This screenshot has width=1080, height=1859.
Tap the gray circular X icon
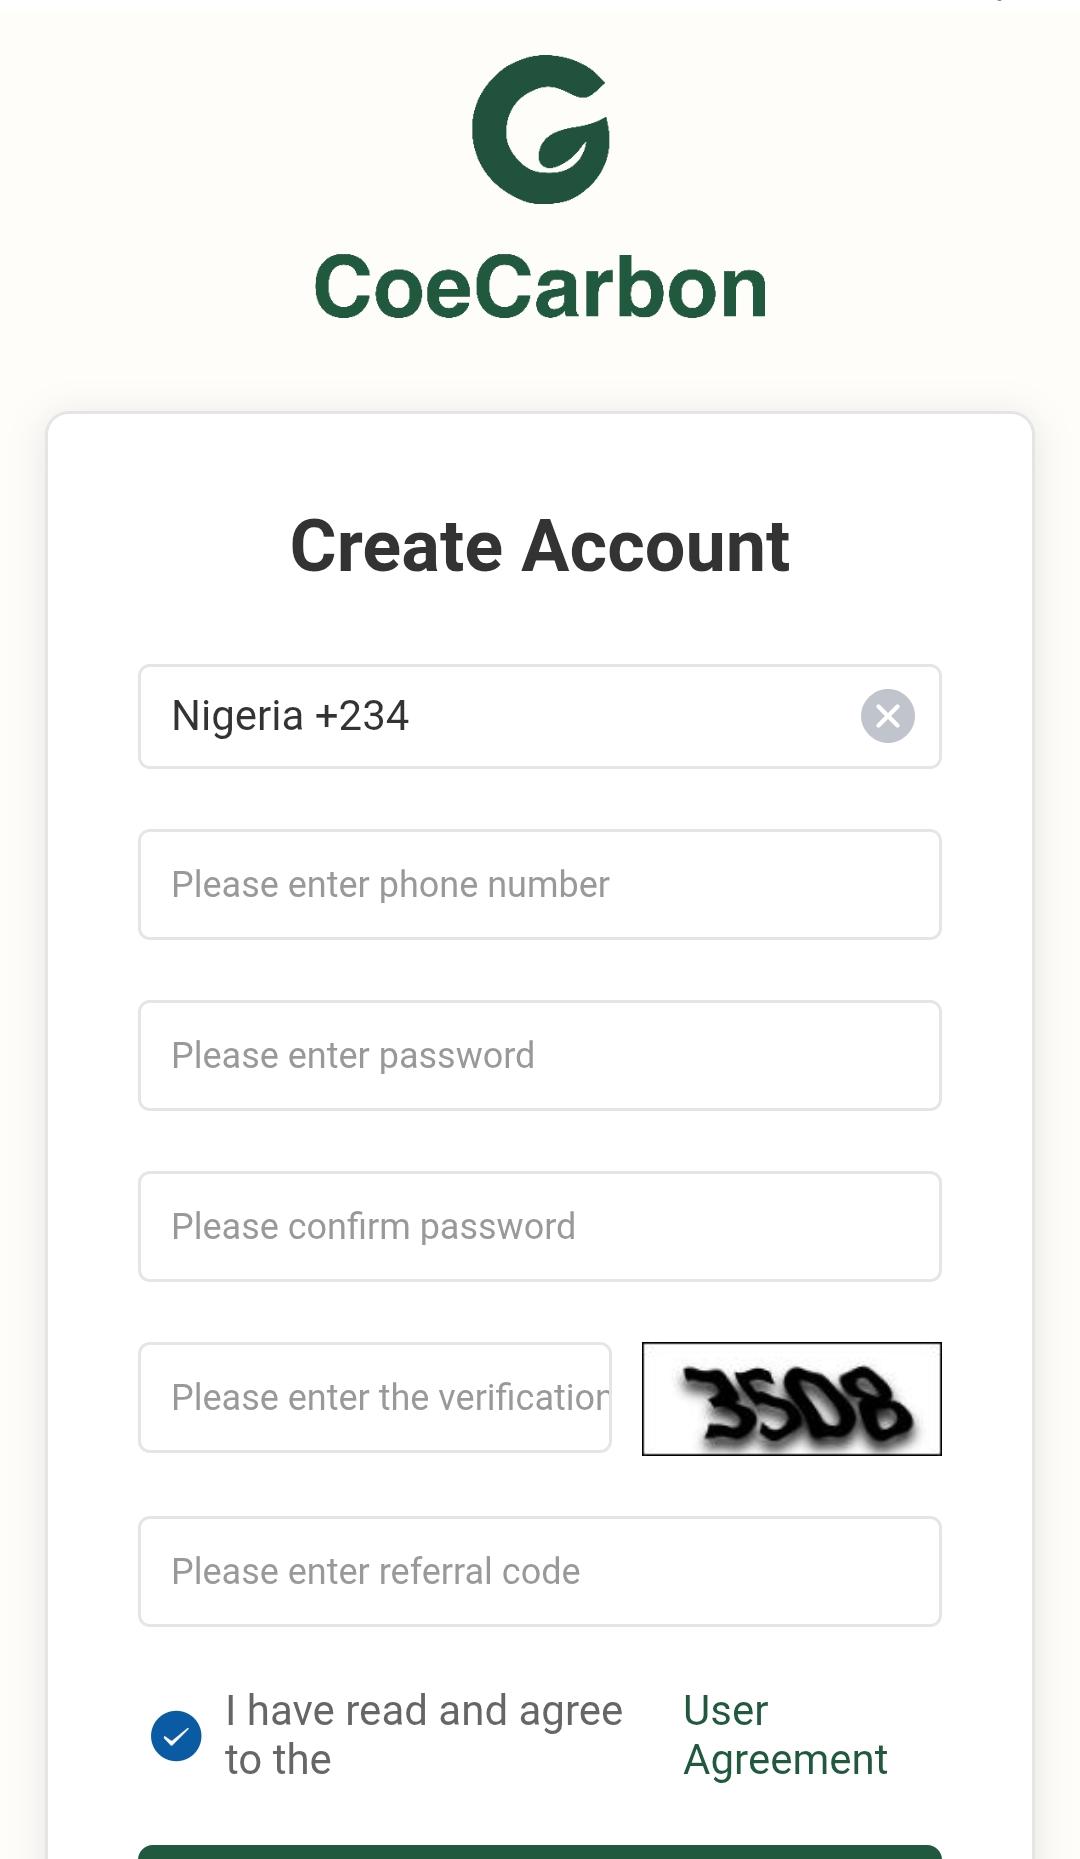point(887,716)
